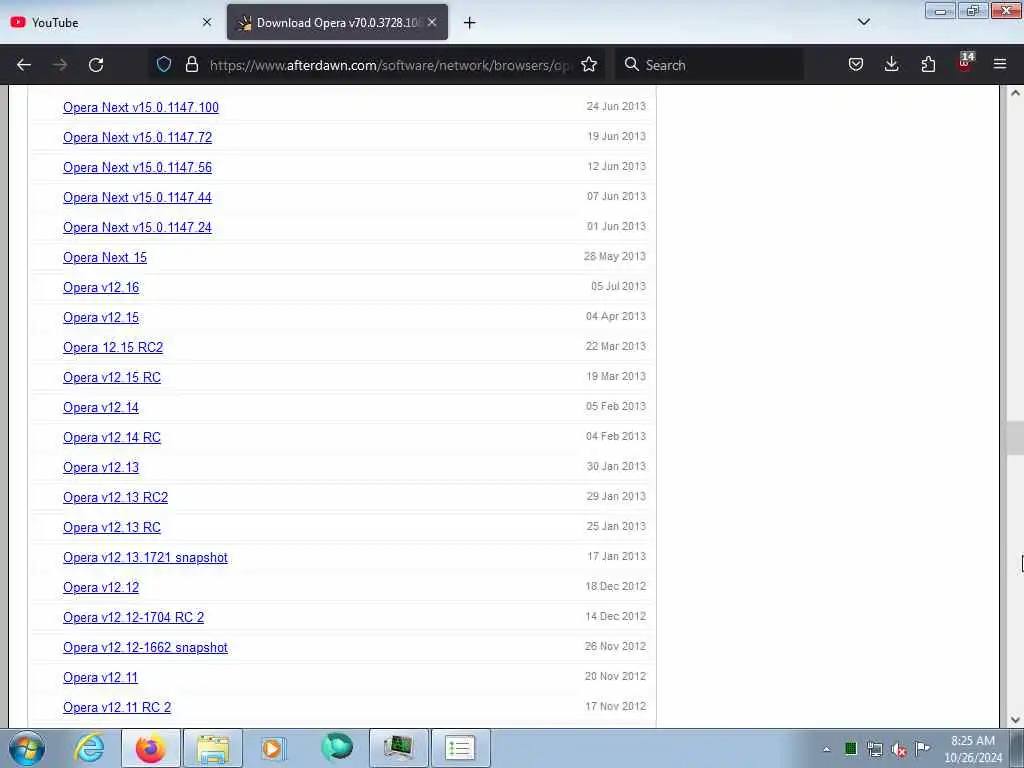1024x768 pixels.
Task: Bookmark this page with the star
Action: pyautogui.click(x=589, y=64)
